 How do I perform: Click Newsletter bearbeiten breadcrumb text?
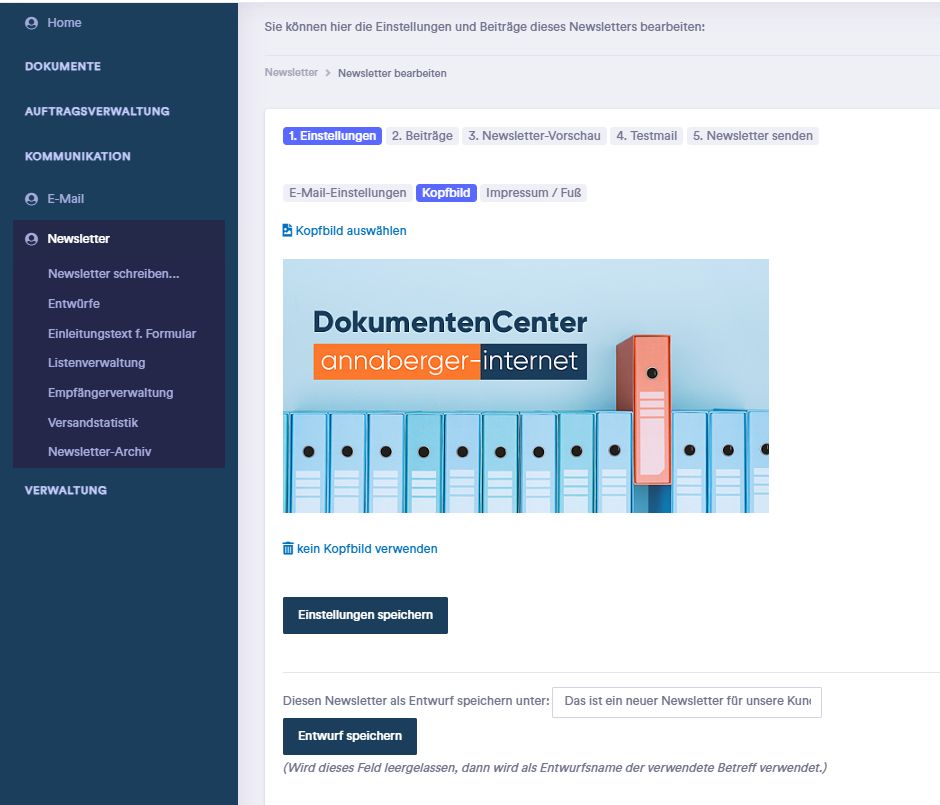pyautogui.click(x=392, y=73)
